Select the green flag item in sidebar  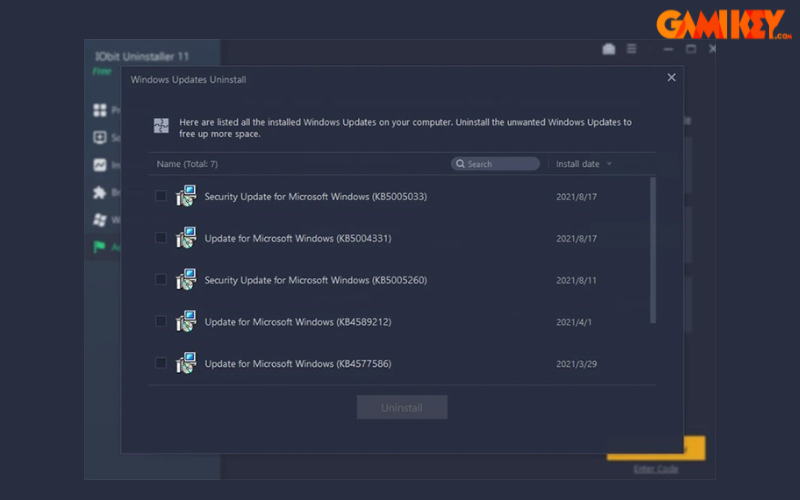click(x=100, y=246)
